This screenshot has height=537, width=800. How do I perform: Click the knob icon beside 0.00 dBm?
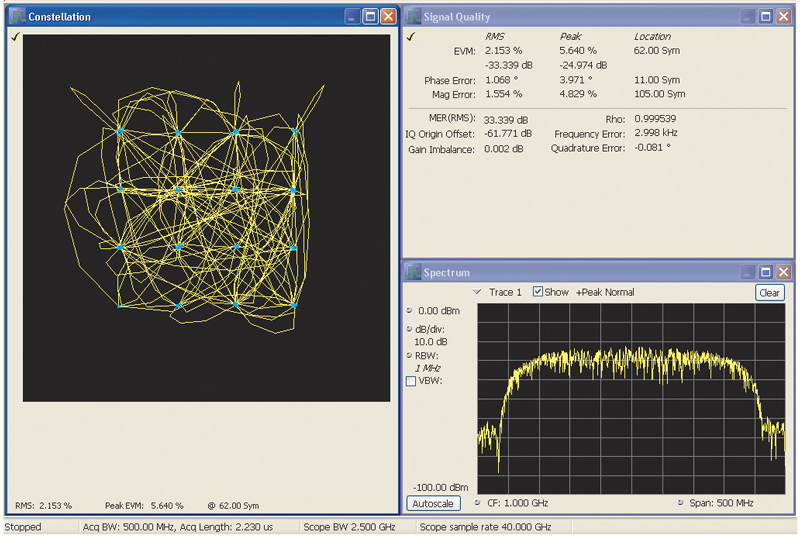[x=409, y=310]
